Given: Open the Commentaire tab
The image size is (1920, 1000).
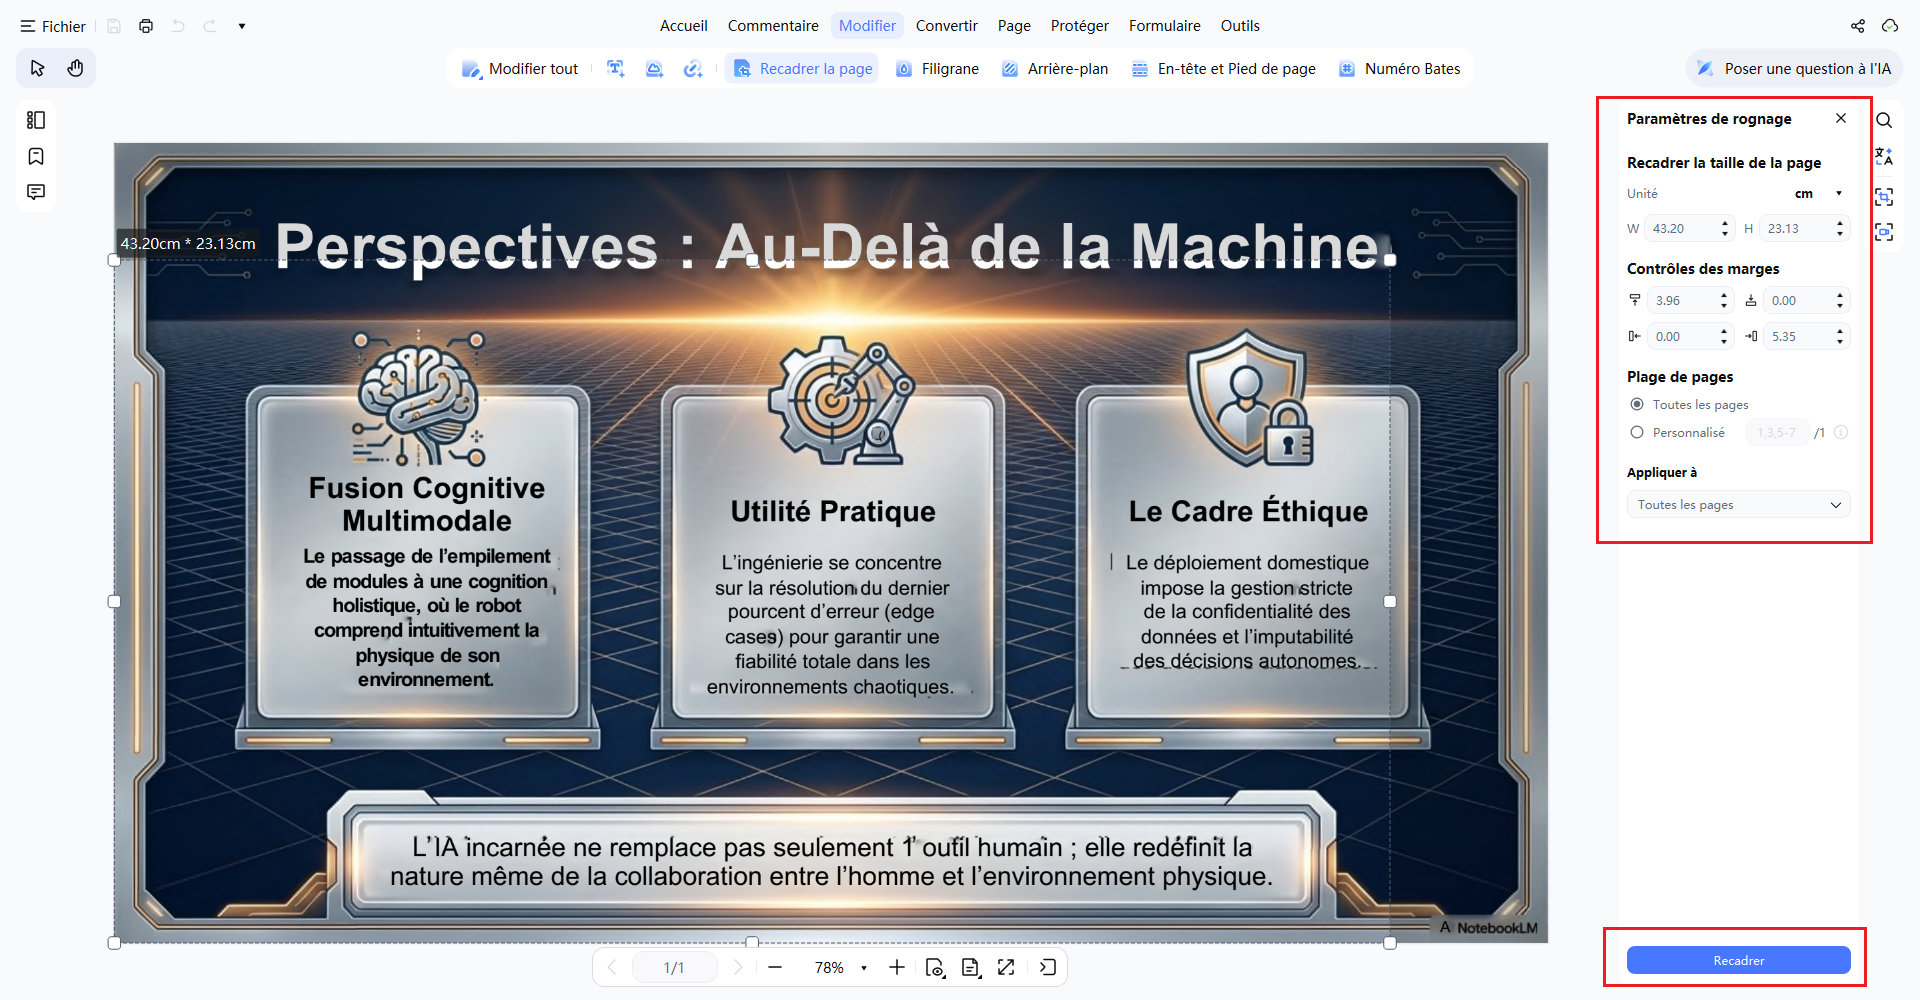Looking at the screenshot, I should pyautogui.click(x=773, y=26).
